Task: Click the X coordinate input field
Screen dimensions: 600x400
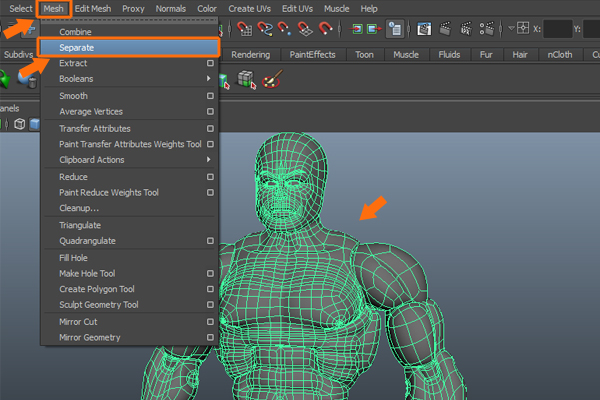Action: point(559,29)
